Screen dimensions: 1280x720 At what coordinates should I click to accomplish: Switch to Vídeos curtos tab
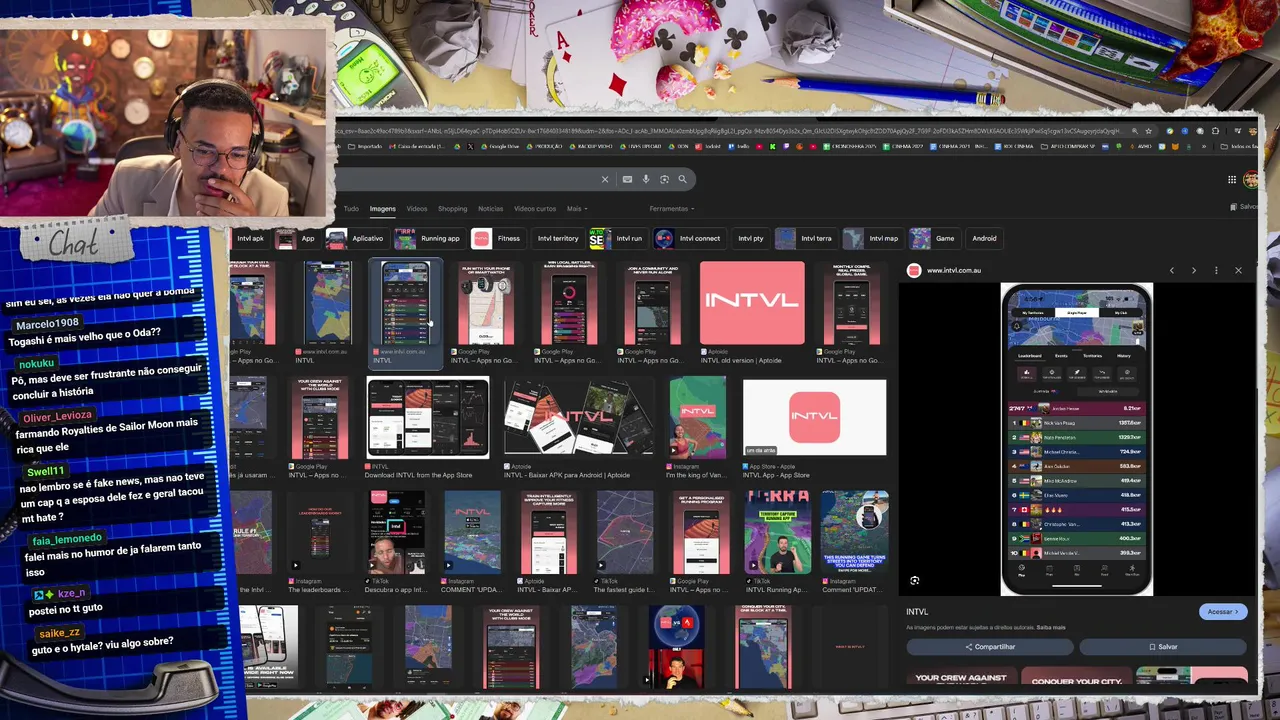[535, 209]
